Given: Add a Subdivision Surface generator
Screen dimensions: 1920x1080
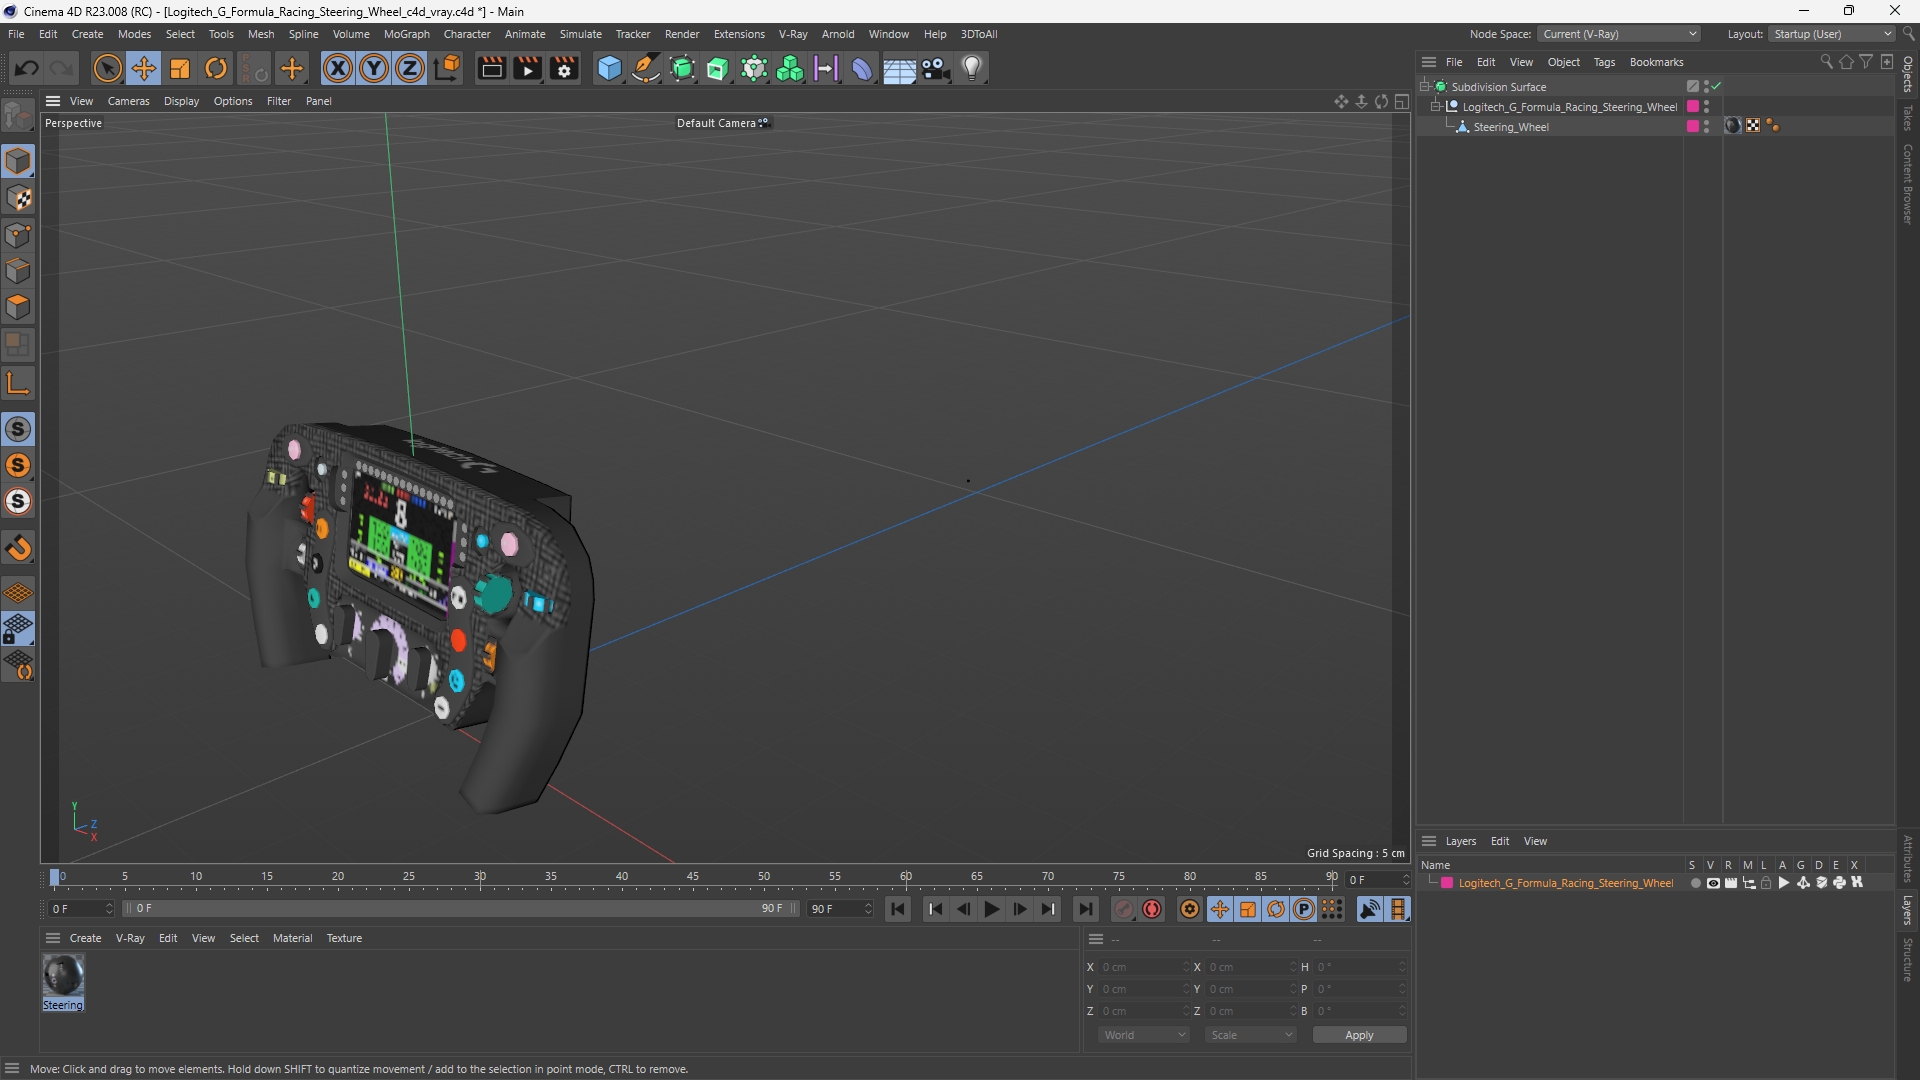Looking at the screenshot, I should tap(683, 68).
